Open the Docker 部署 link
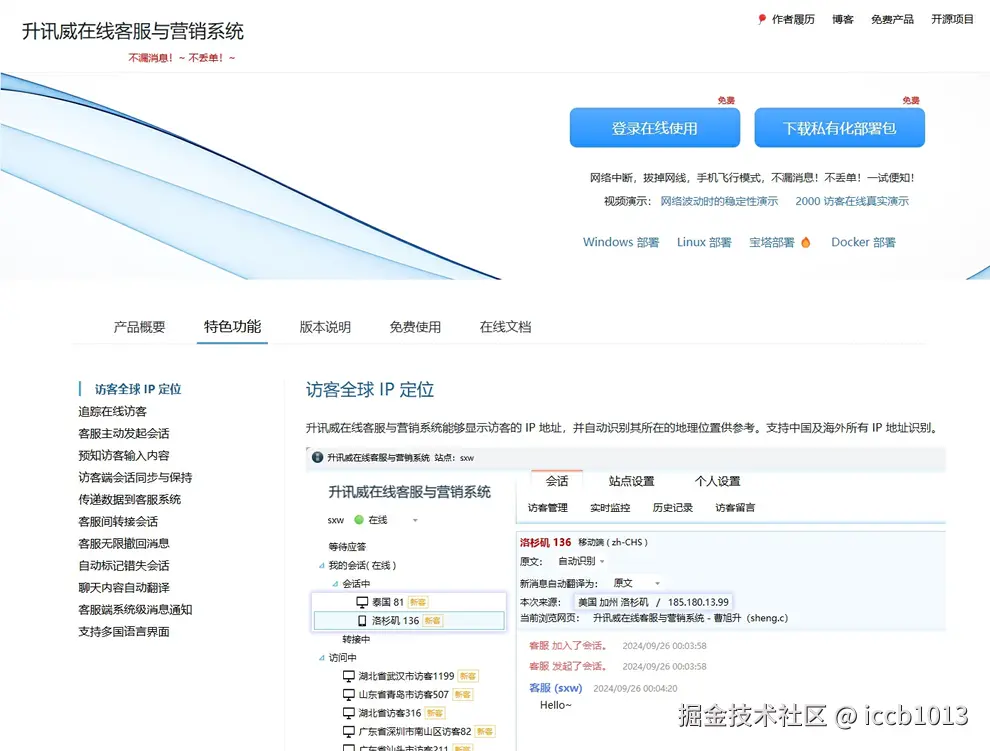 pyautogui.click(x=864, y=243)
